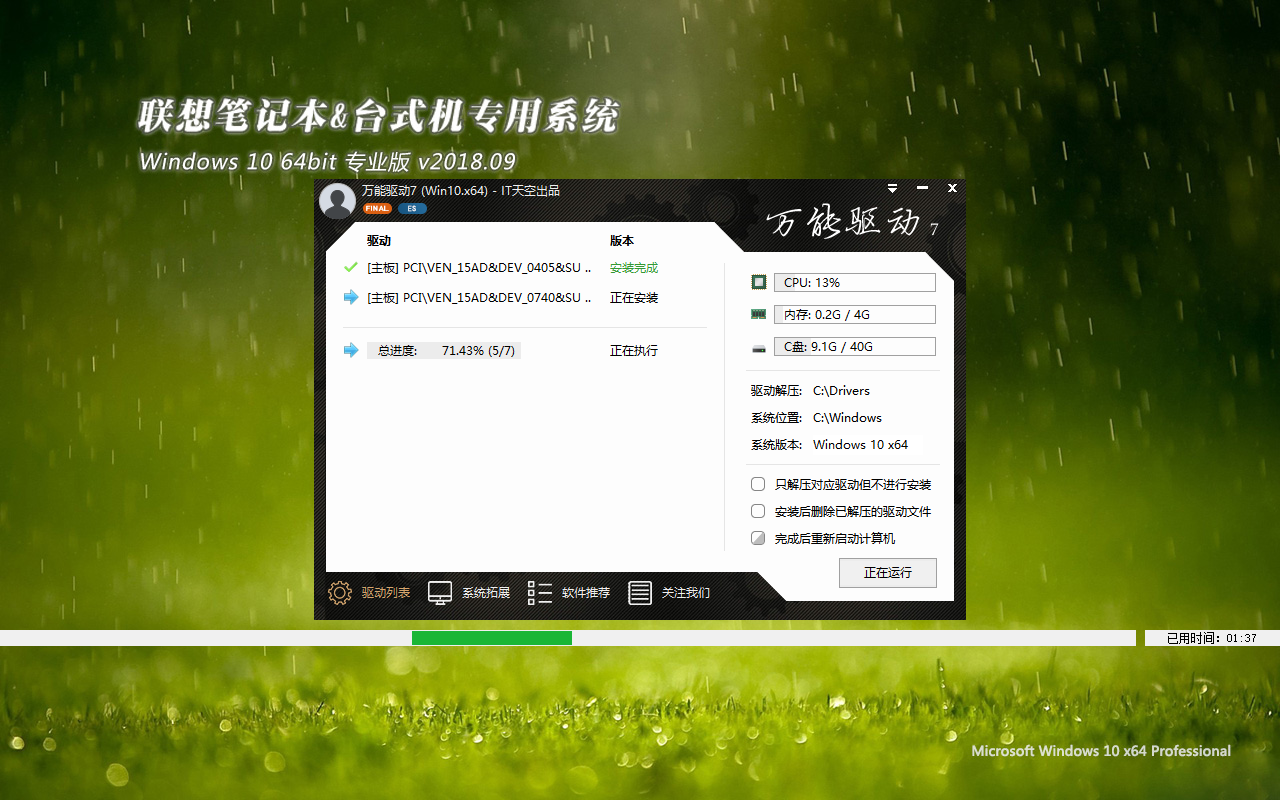Click the user avatar icon in the title bar

tap(337, 200)
